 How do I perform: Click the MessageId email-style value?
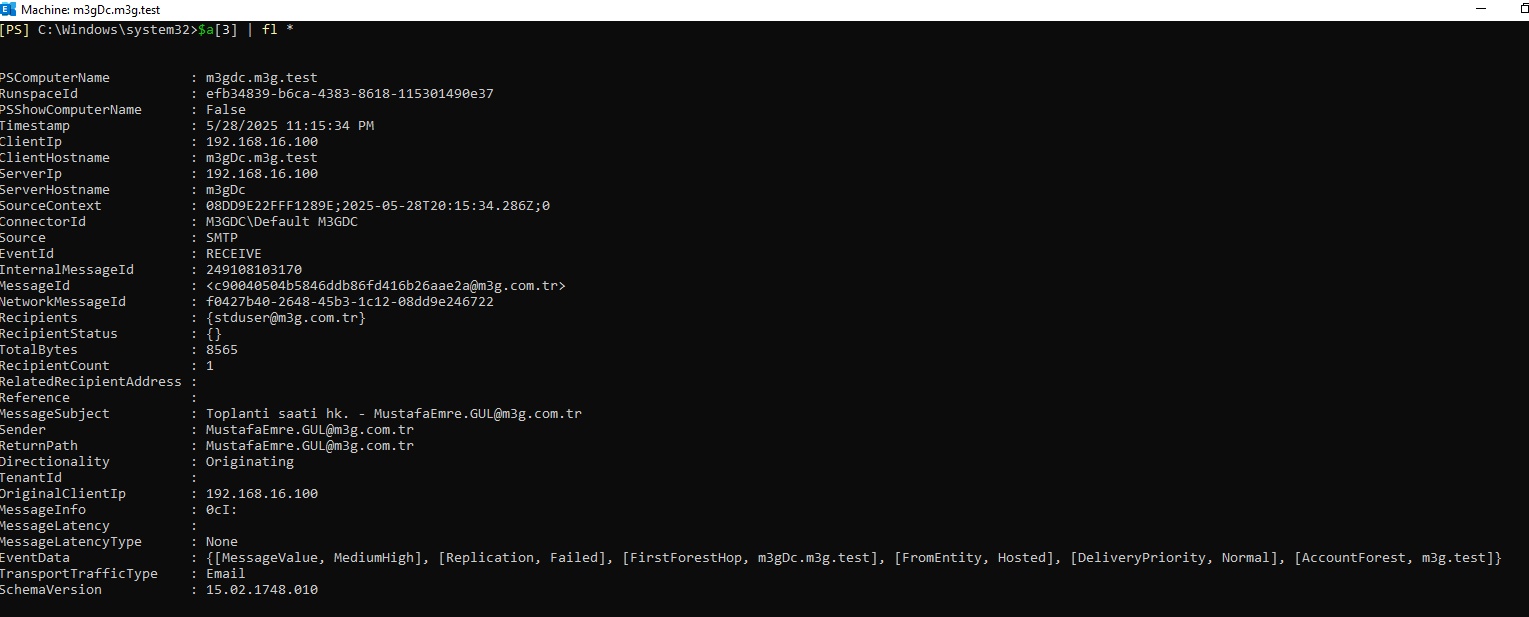[386, 286]
